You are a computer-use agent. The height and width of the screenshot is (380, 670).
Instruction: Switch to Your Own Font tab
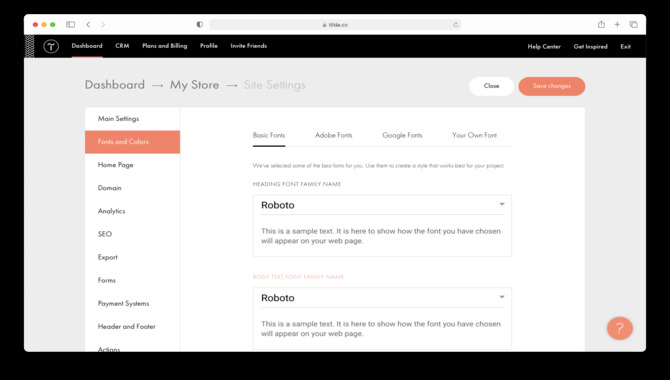pos(474,135)
